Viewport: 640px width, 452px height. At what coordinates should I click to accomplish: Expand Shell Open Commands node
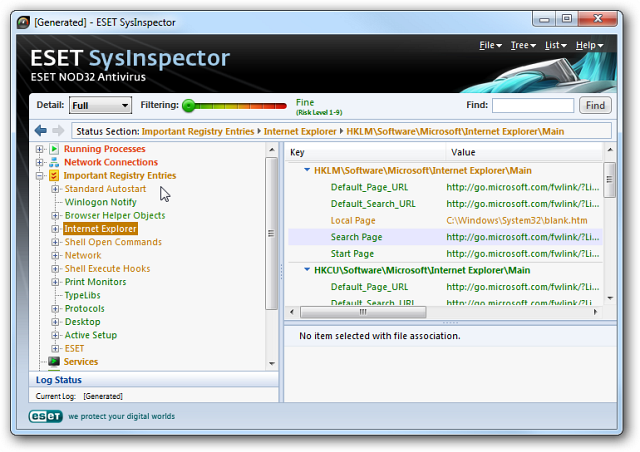pos(55,242)
